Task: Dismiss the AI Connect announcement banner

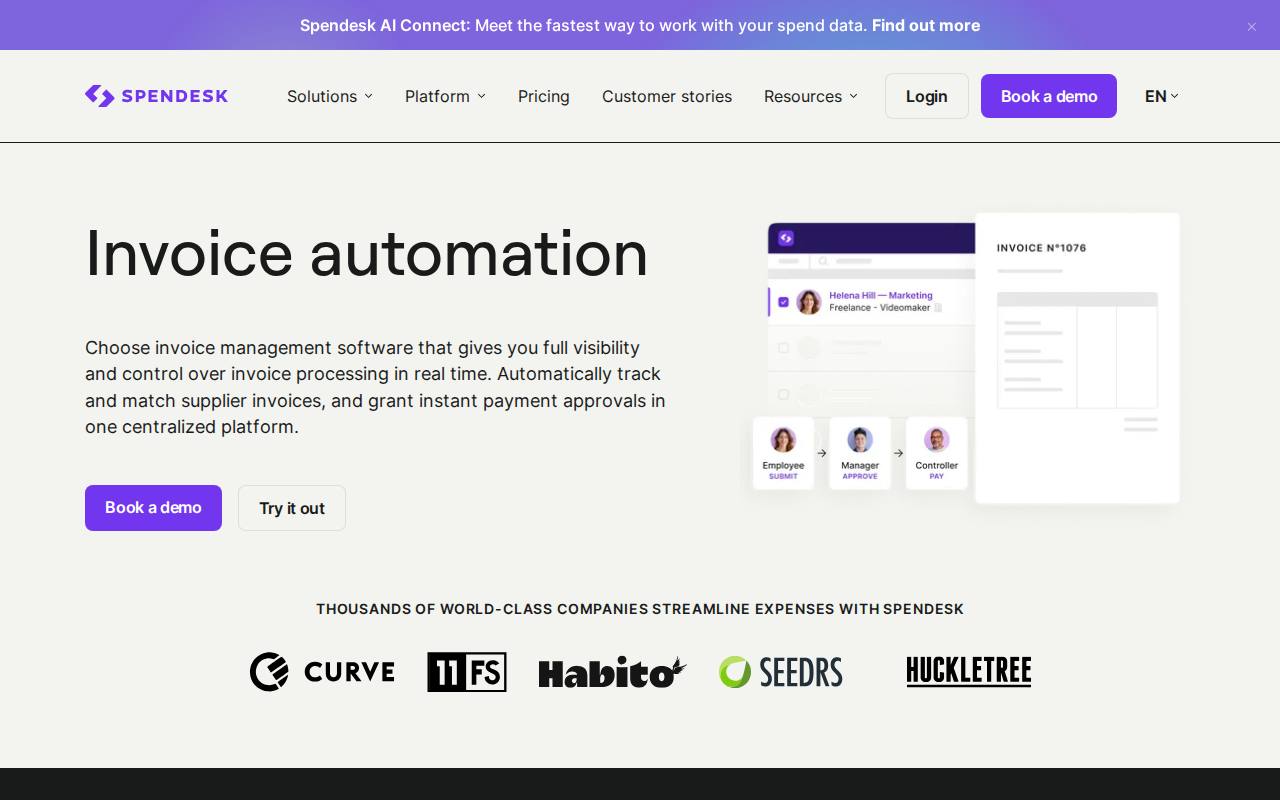Action: (x=1251, y=26)
